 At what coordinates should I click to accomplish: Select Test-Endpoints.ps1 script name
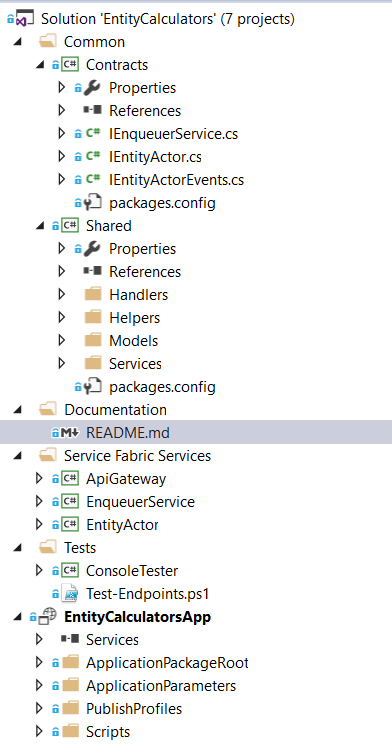[148, 594]
